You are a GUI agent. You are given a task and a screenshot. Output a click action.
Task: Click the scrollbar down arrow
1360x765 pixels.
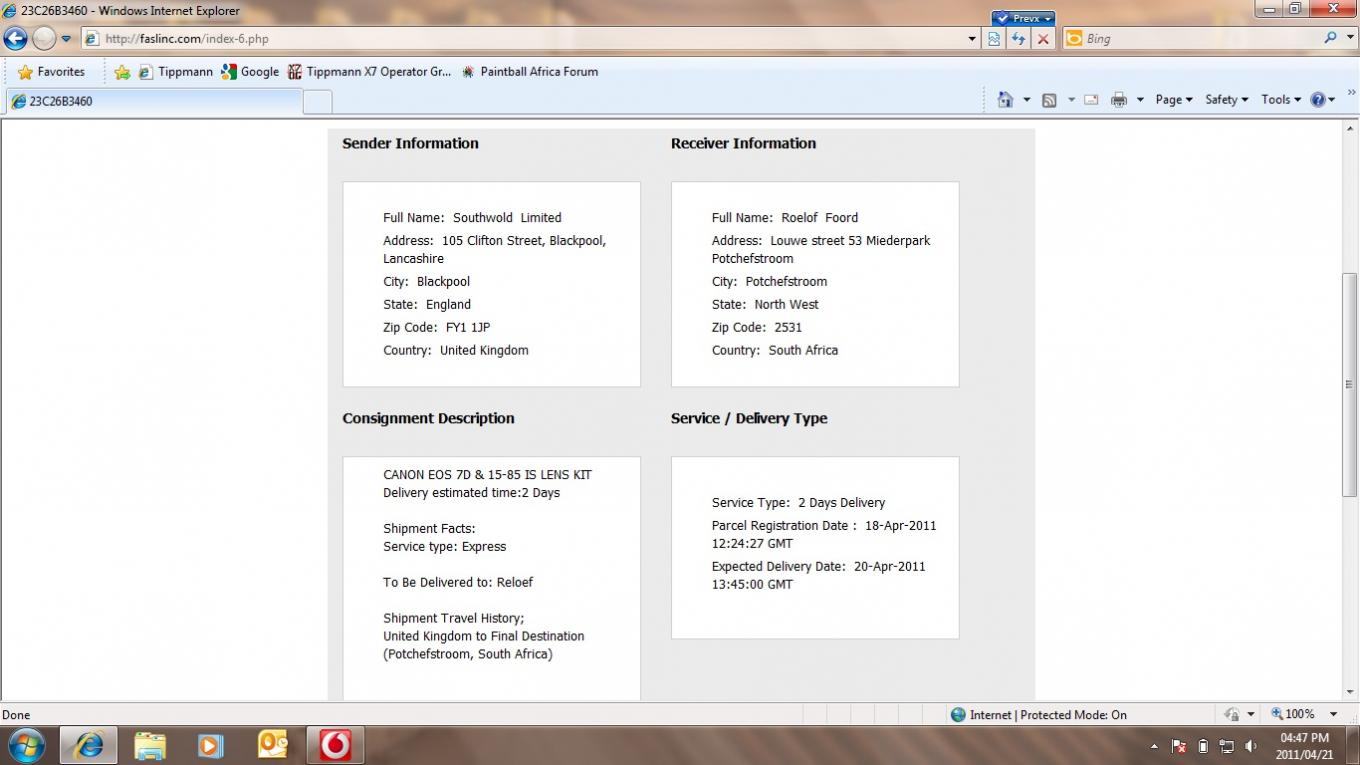[x=1350, y=692]
